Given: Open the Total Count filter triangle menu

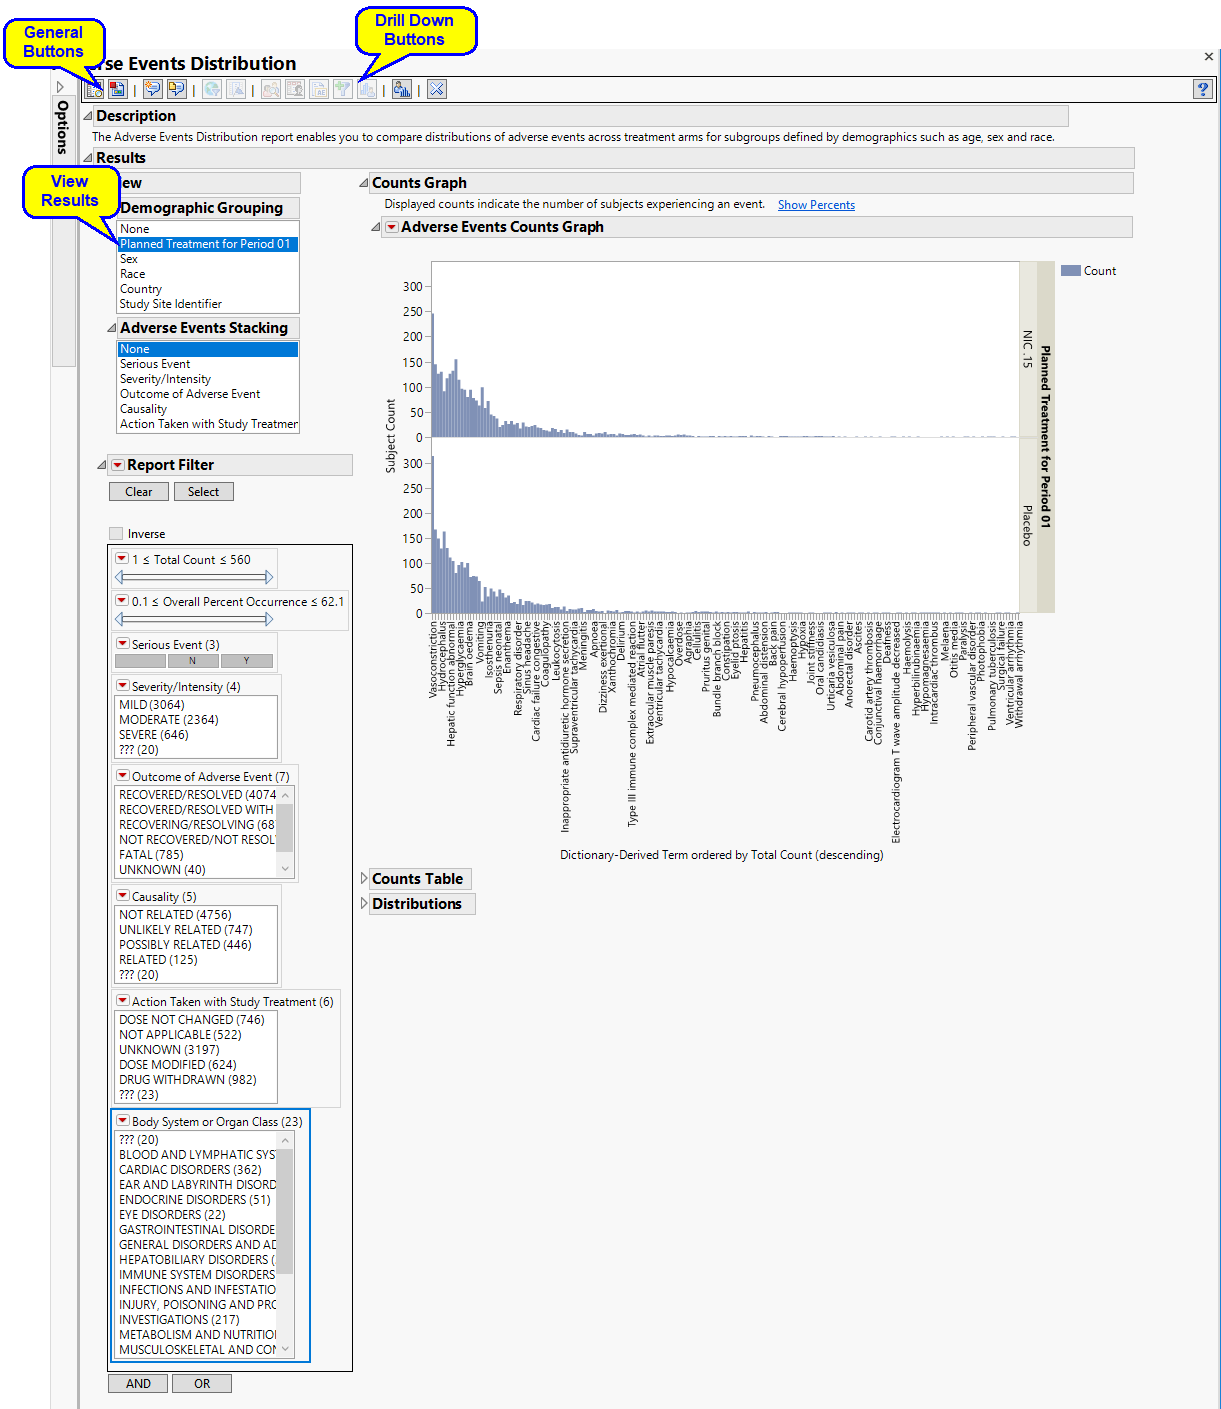Looking at the screenshot, I should click(123, 559).
